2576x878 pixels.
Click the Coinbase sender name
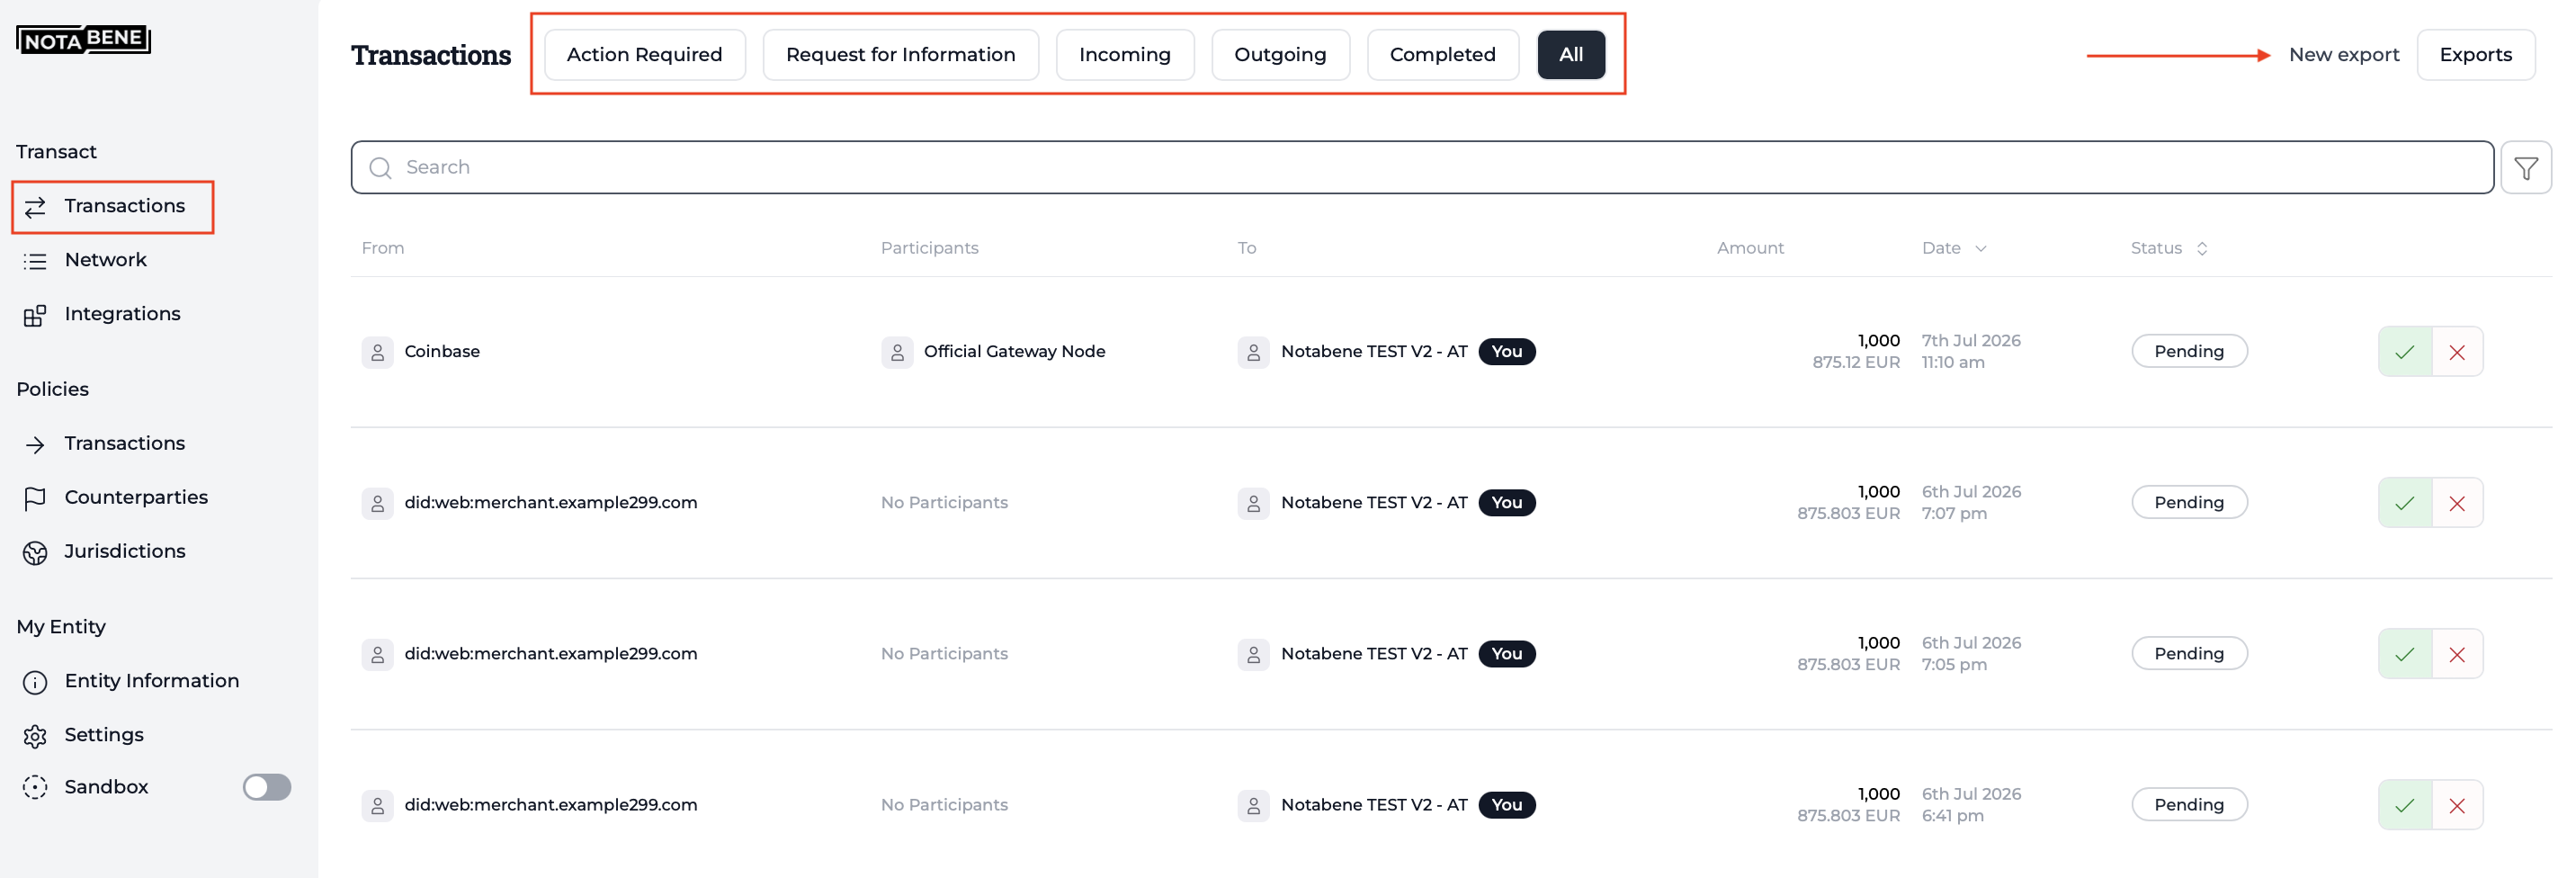442,352
